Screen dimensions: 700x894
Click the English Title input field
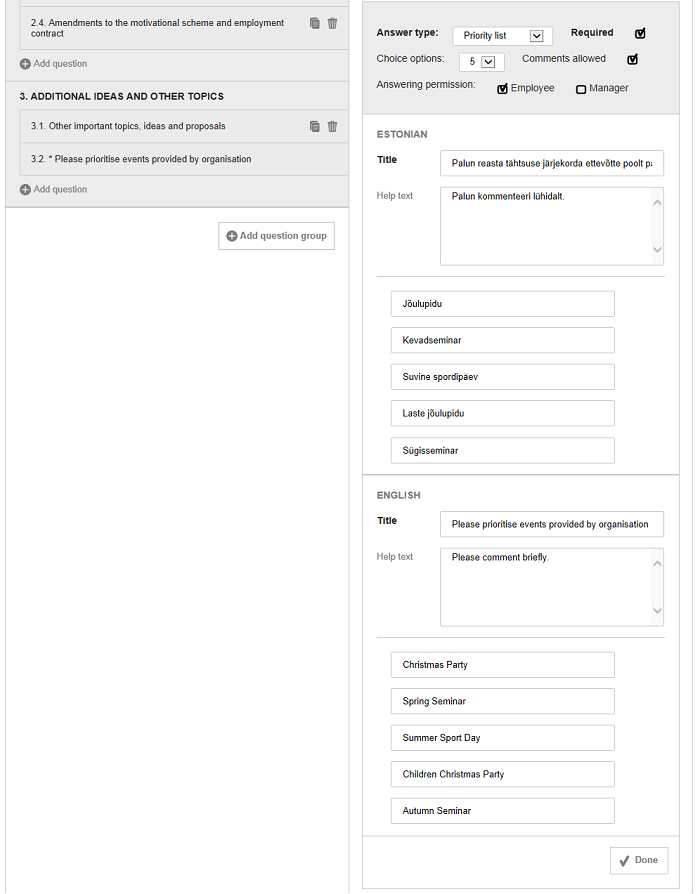(551, 524)
